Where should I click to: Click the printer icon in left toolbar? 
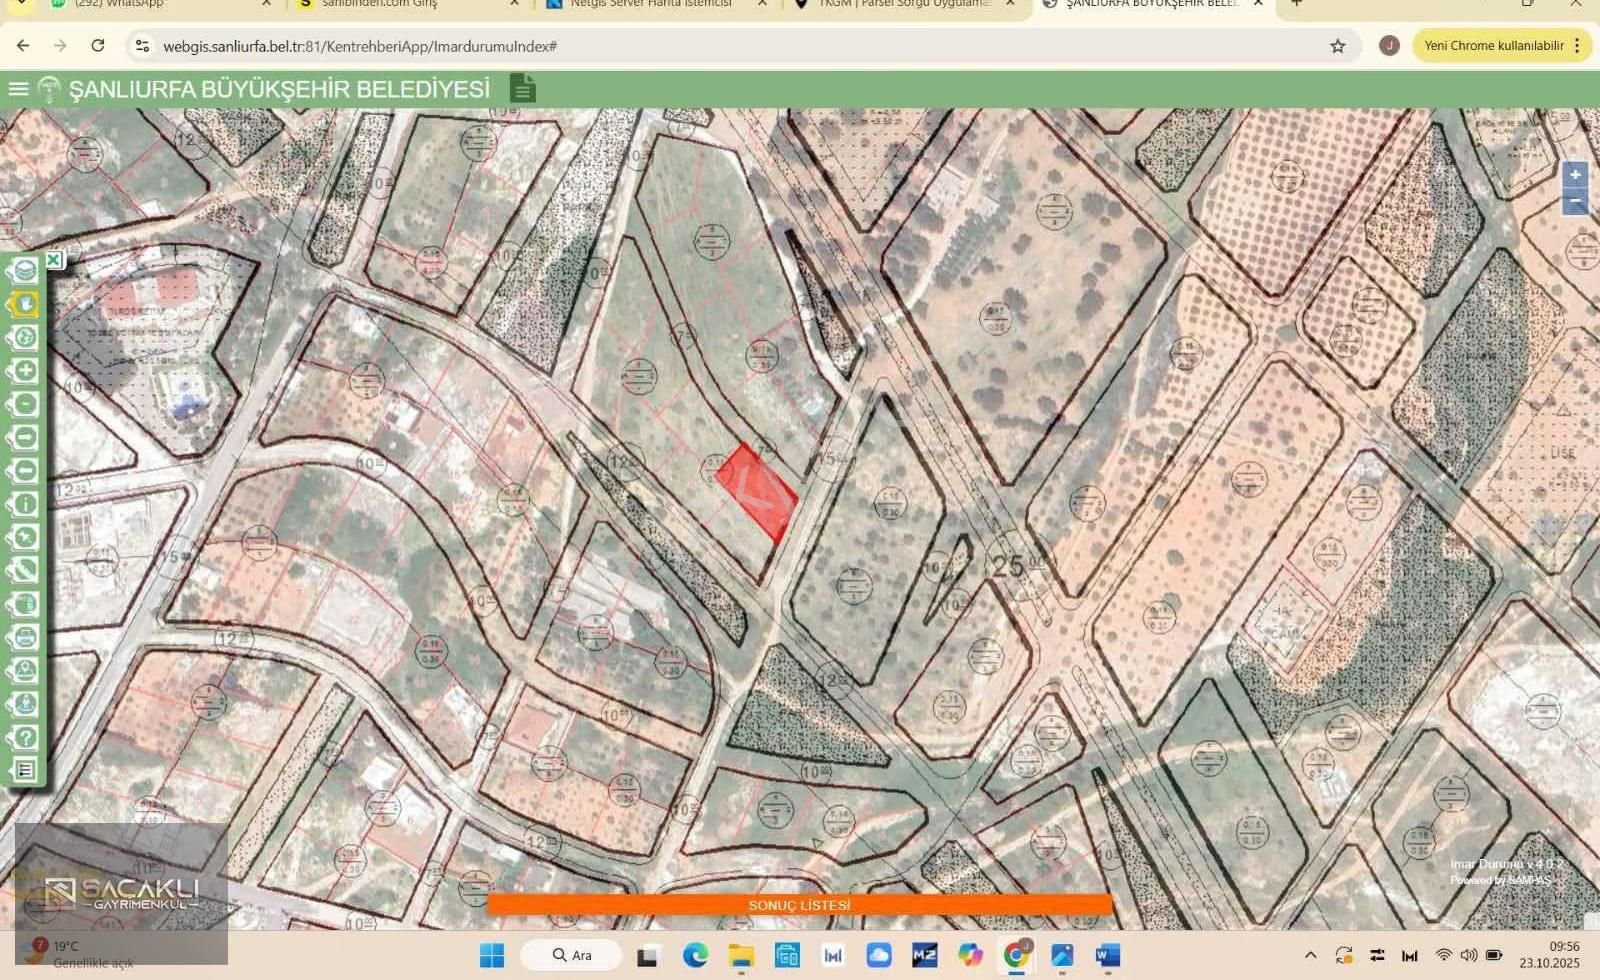[x=24, y=637]
